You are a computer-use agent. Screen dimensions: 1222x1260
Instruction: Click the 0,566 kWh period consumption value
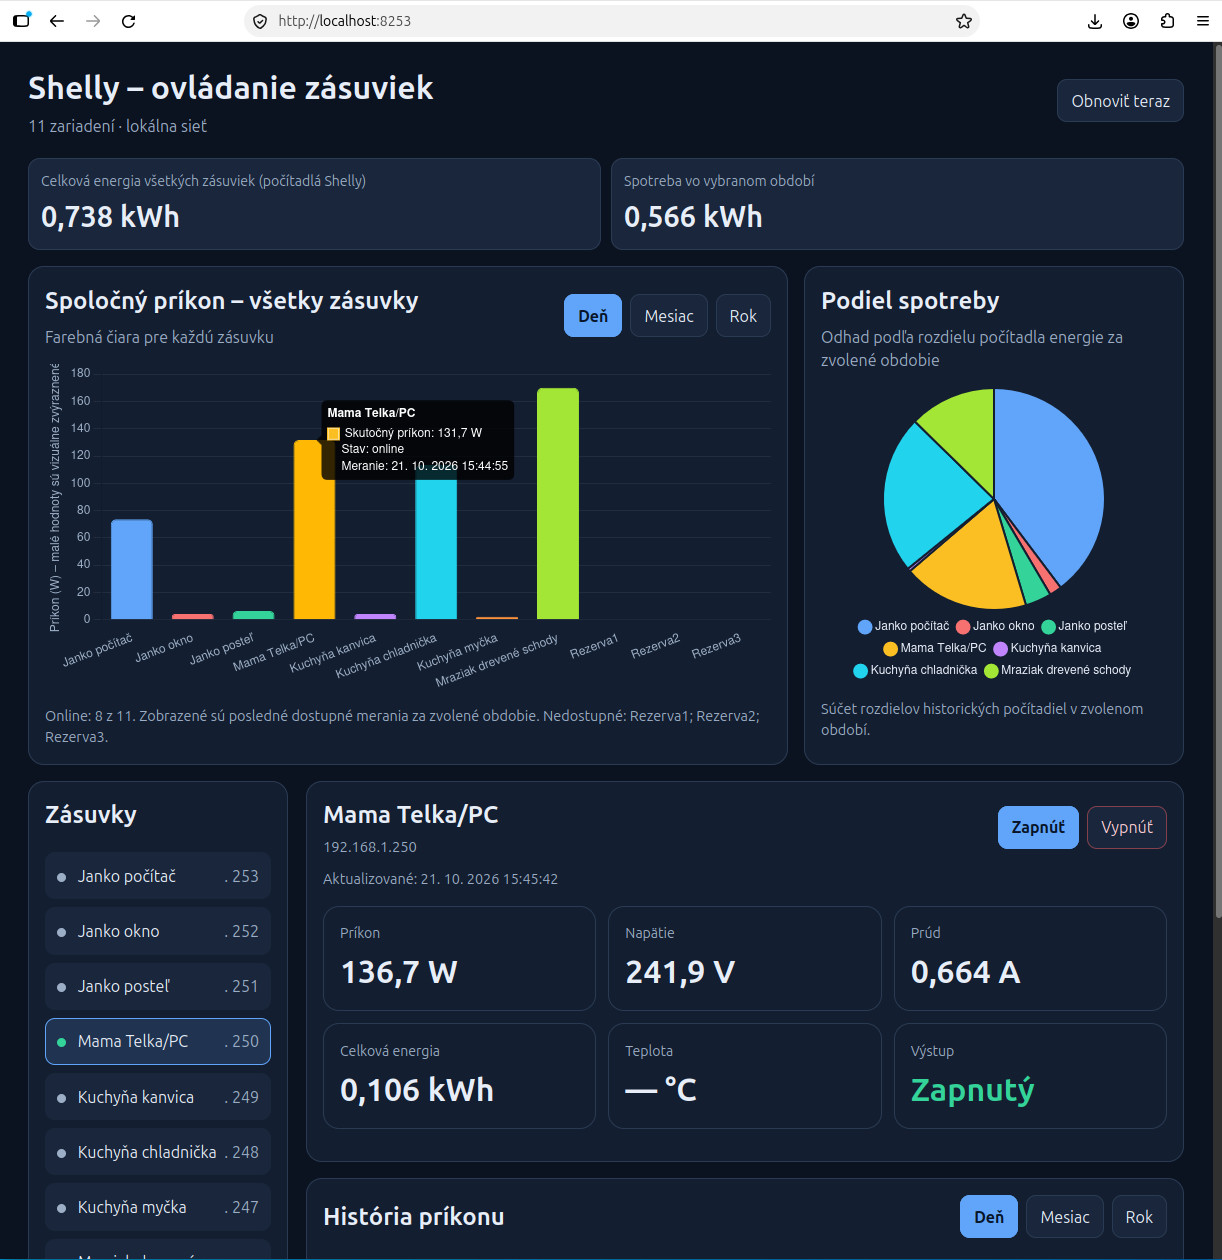pyautogui.click(x=693, y=217)
